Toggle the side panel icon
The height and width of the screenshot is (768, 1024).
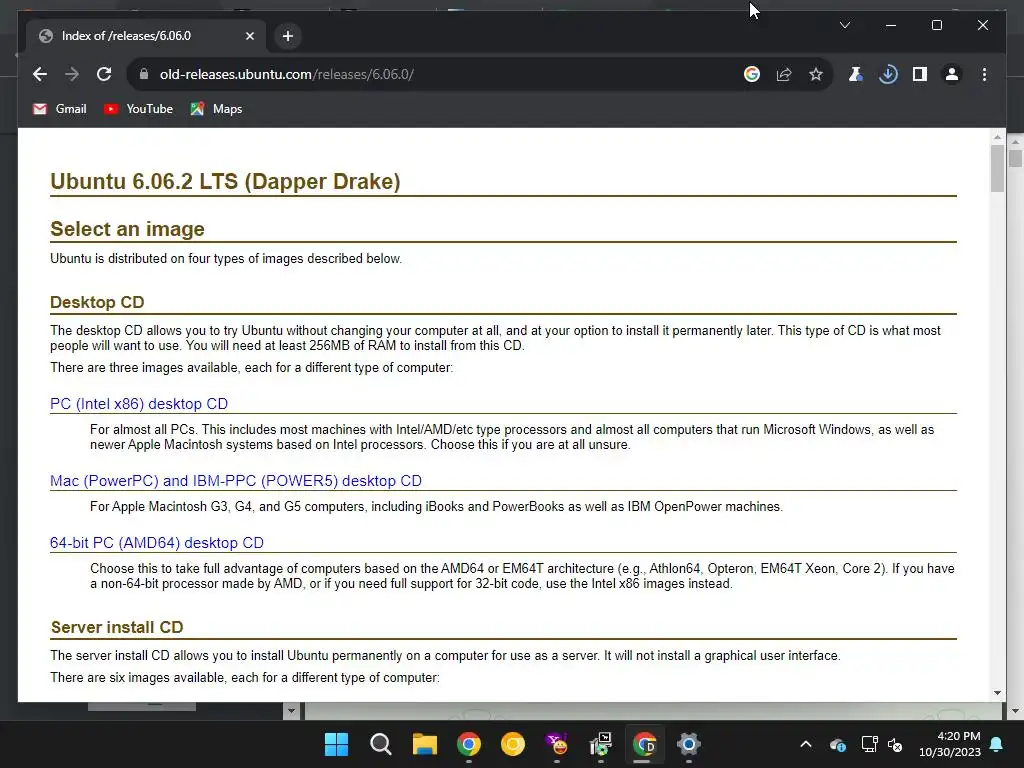pos(920,74)
